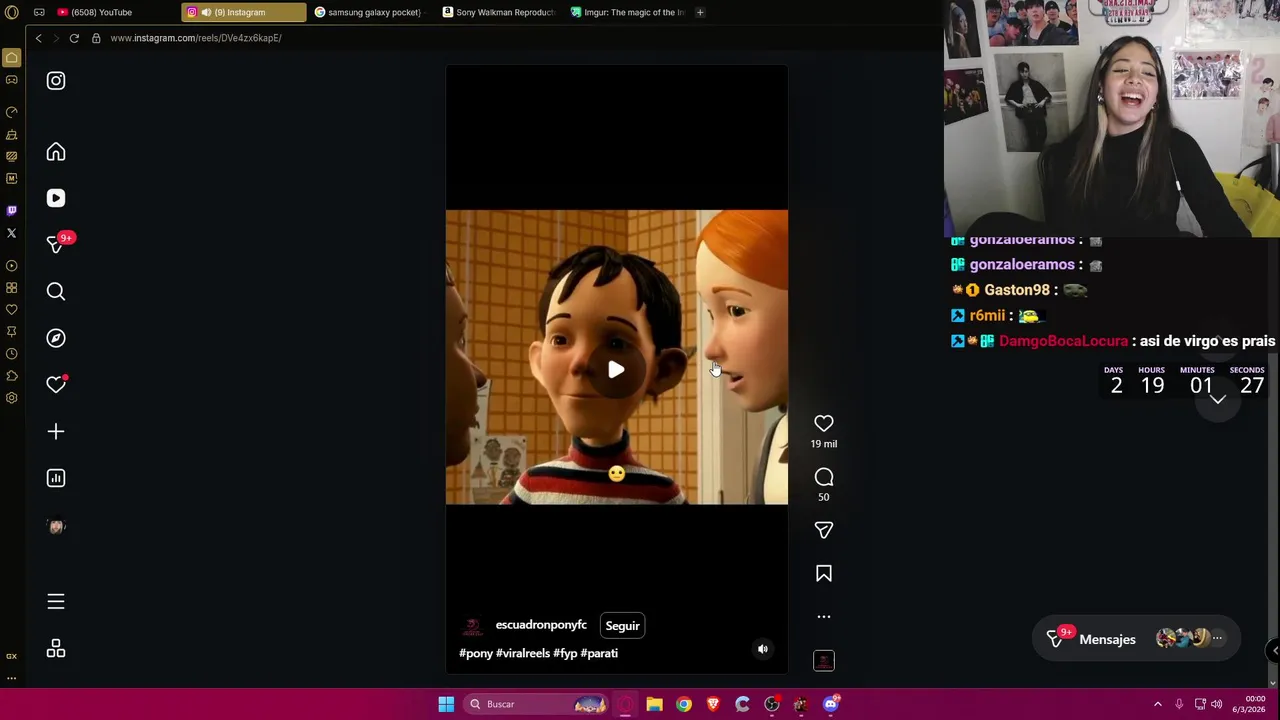Open GX Corner gamepad icon

(12, 79)
